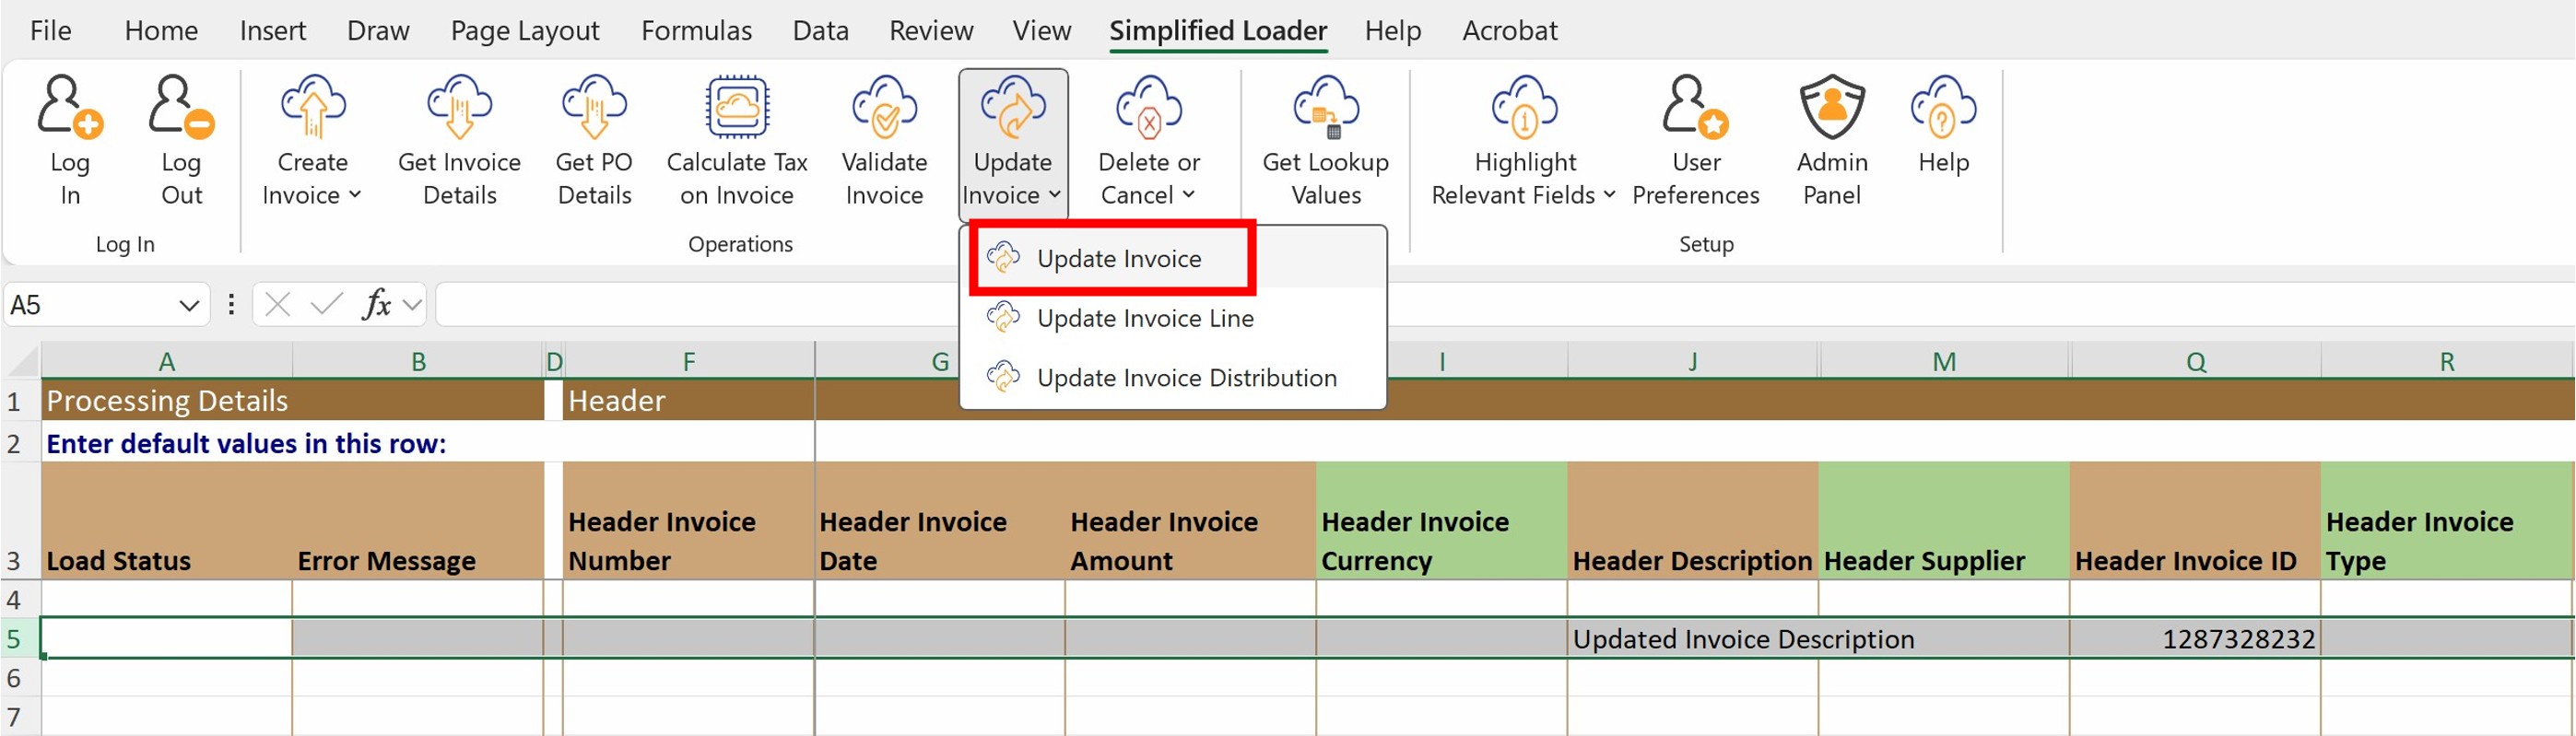The width and height of the screenshot is (2576, 736).
Task: Open the File tab
Action: 50,31
